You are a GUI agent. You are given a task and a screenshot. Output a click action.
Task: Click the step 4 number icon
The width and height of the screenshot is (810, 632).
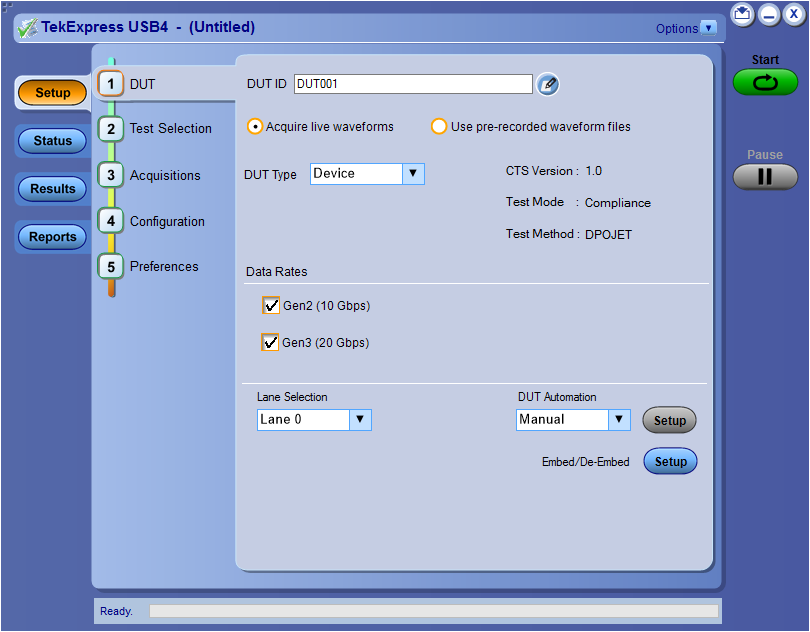click(112, 221)
